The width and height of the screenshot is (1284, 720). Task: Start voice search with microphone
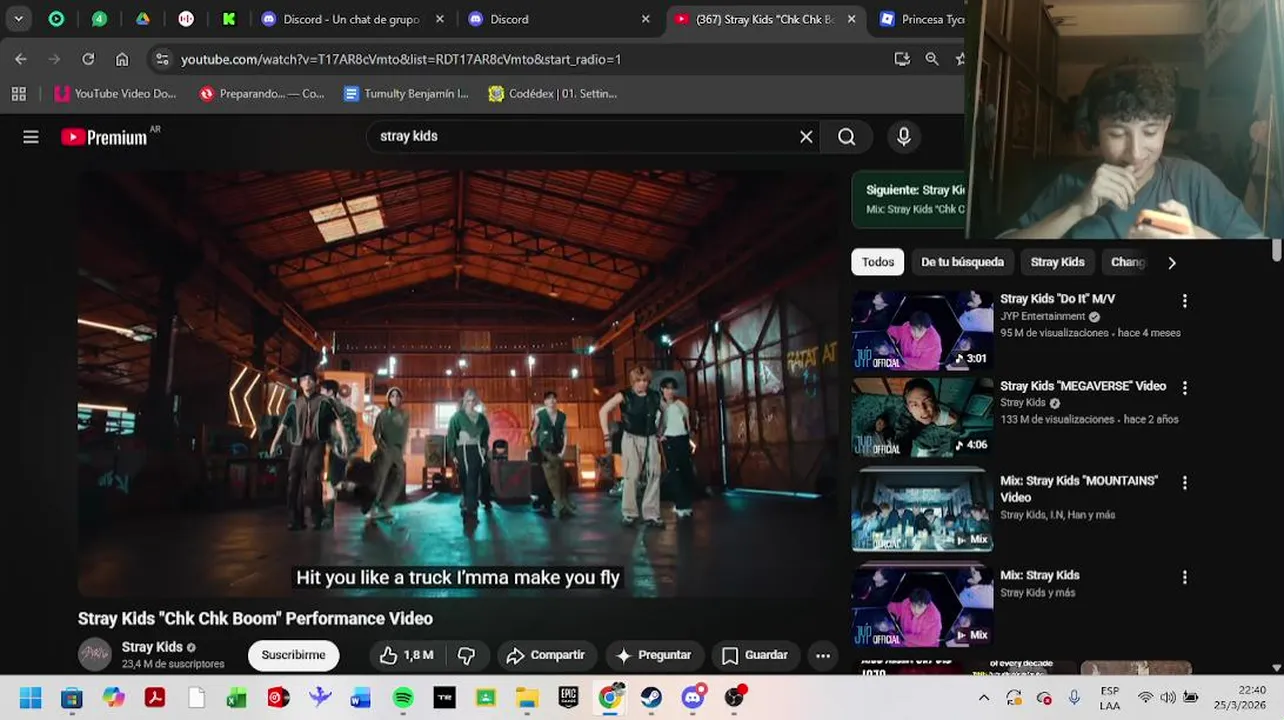904,137
